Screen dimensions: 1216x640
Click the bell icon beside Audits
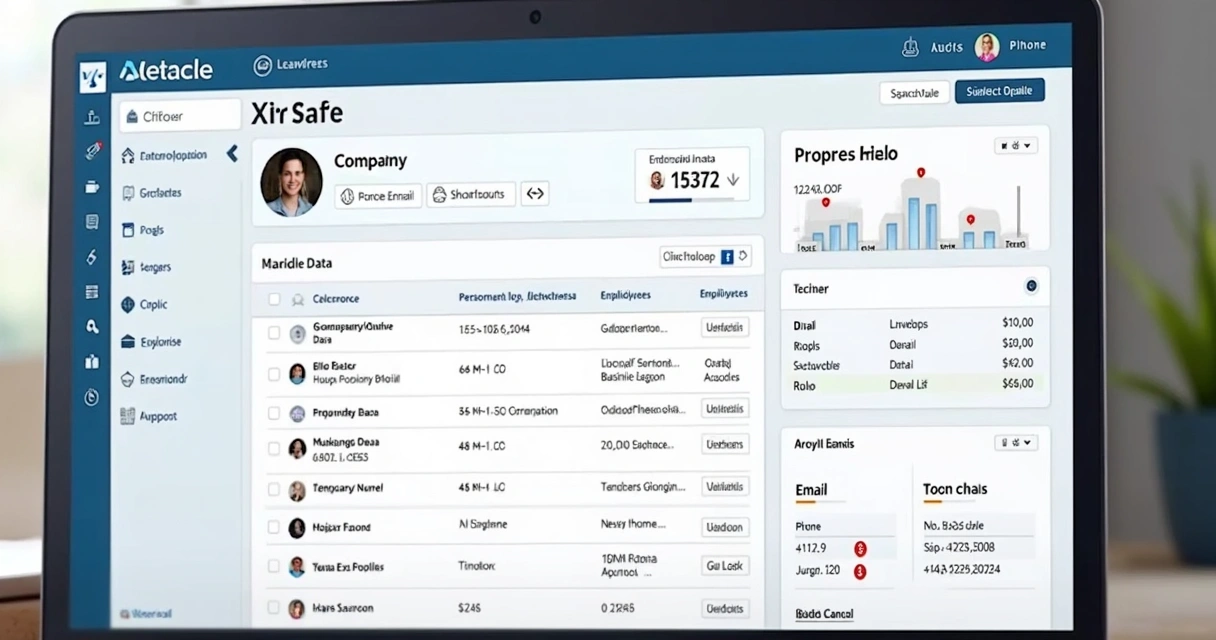click(x=910, y=47)
